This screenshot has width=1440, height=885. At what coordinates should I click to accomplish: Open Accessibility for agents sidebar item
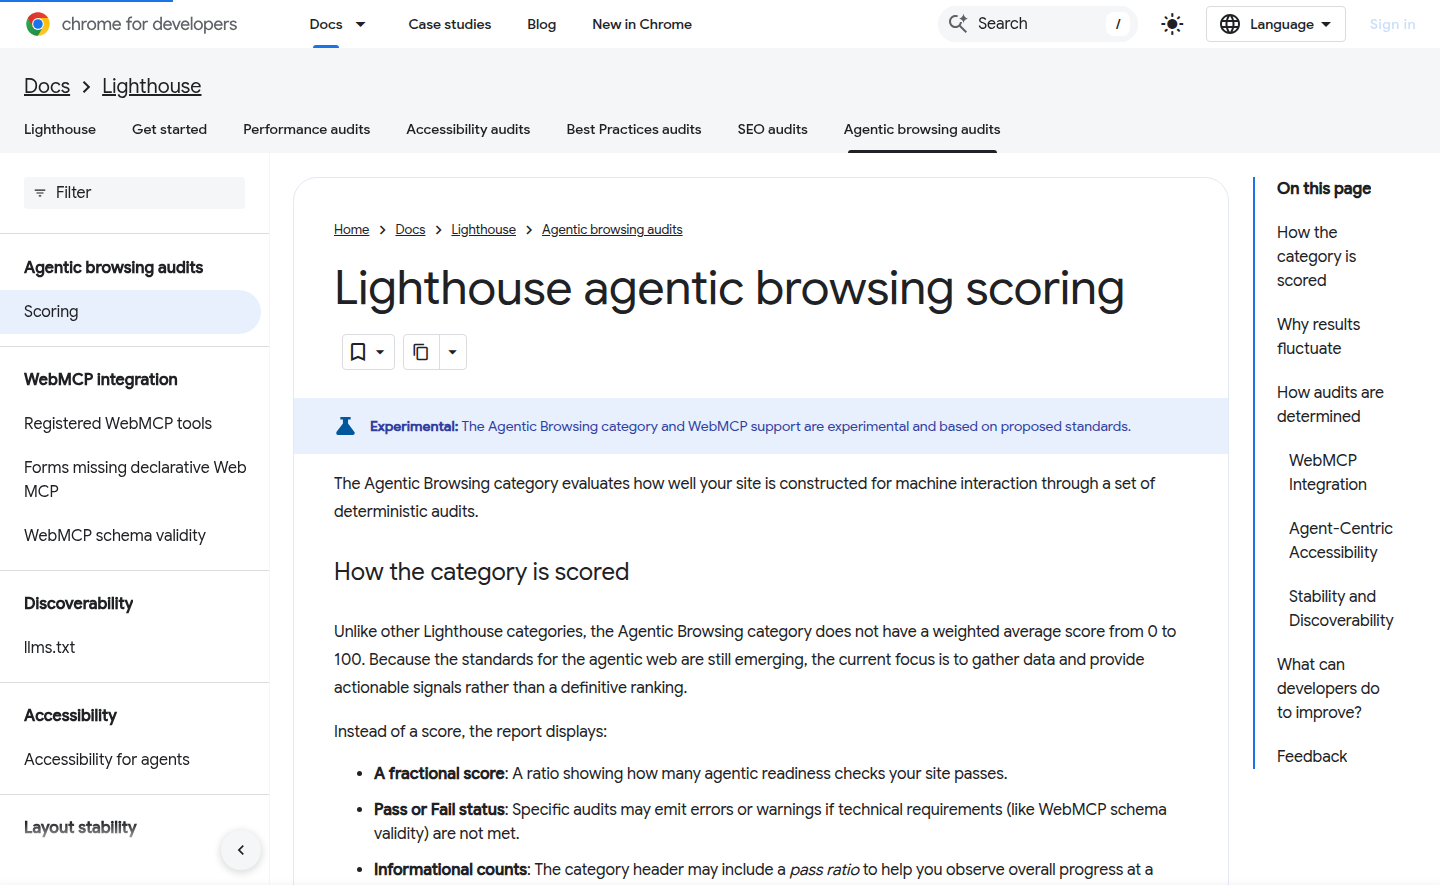[x=107, y=759]
